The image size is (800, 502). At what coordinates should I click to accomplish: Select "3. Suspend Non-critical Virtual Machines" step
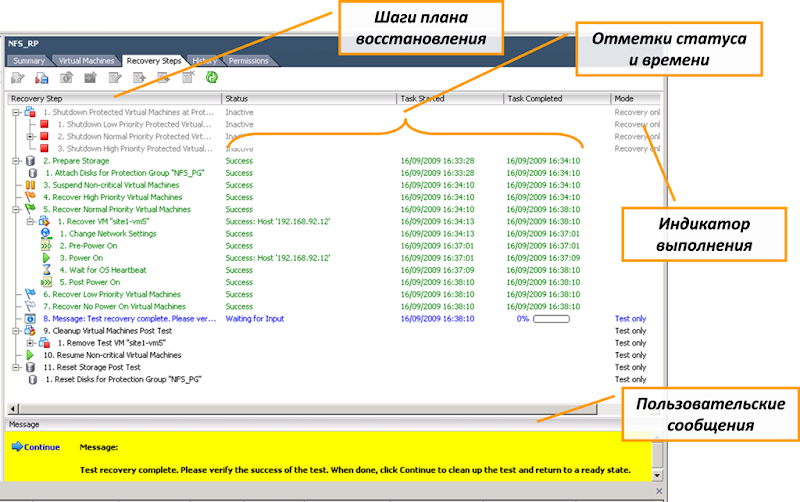tap(111, 185)
